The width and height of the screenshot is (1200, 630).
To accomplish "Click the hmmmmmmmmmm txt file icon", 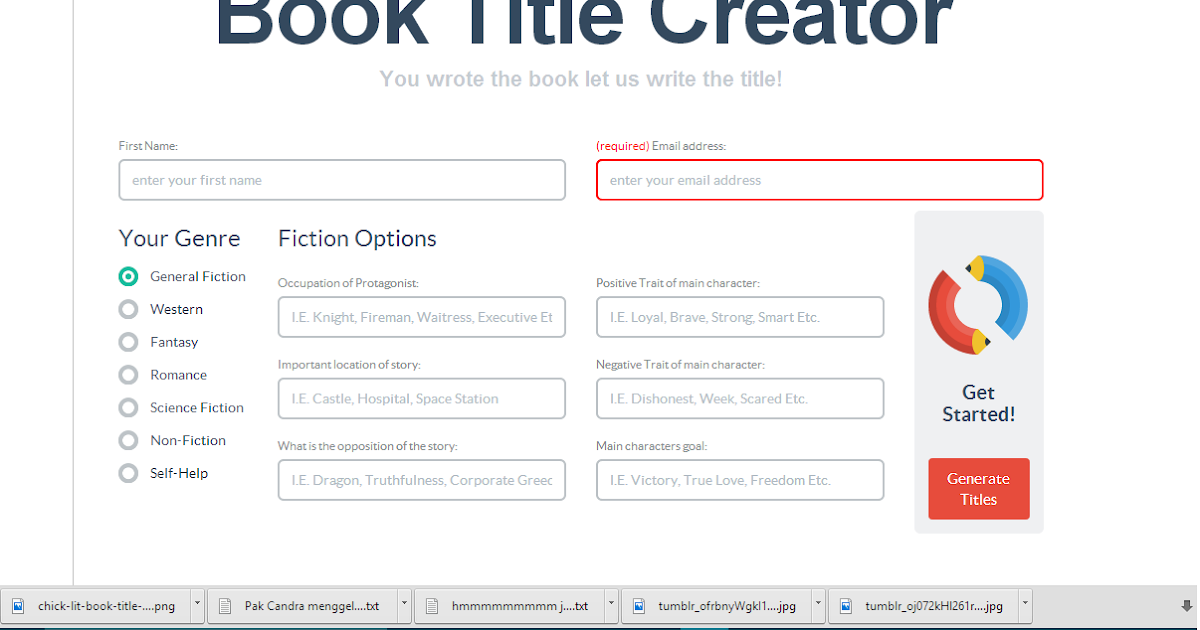I will [432, 606].
